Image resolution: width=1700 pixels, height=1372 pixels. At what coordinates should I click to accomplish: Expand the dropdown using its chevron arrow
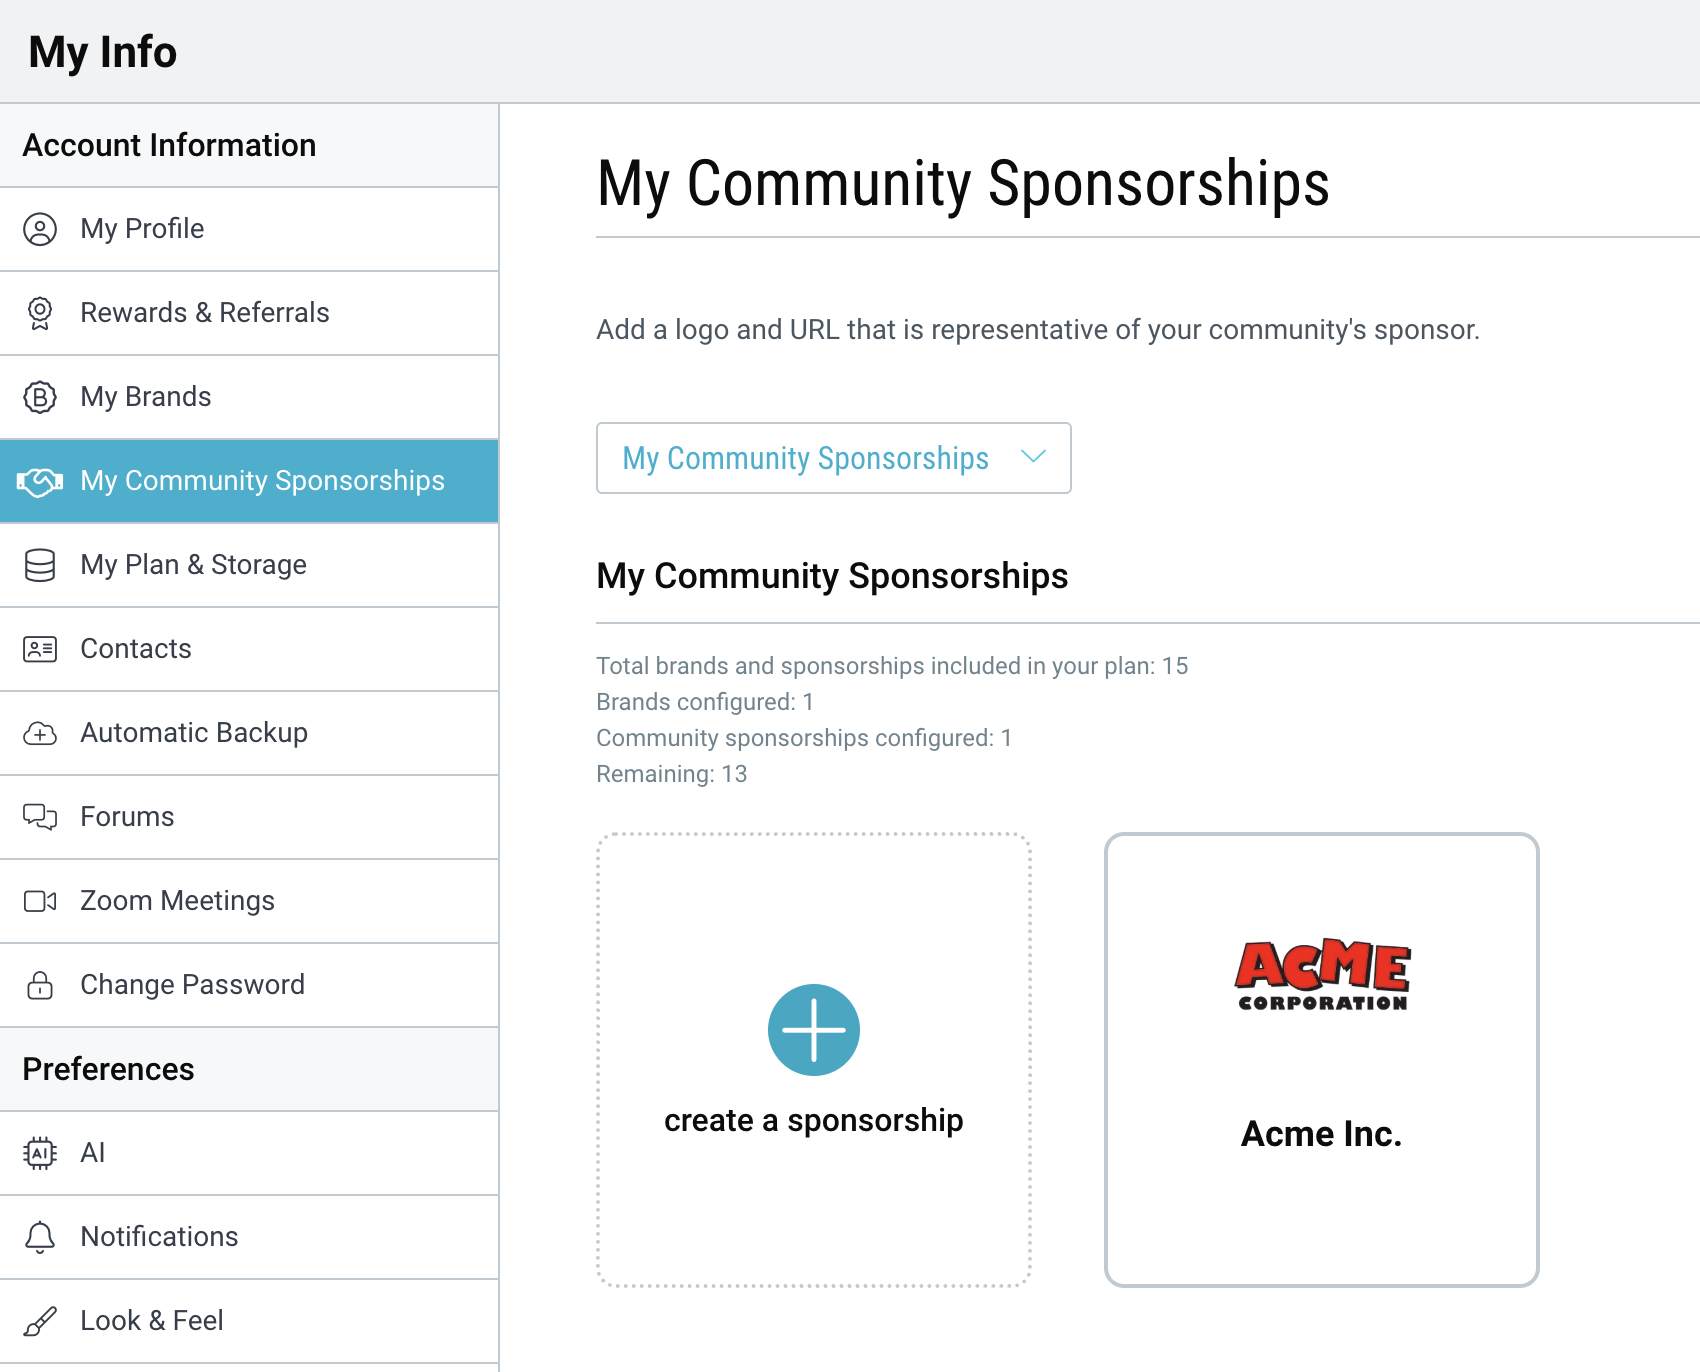(1033, 457)
